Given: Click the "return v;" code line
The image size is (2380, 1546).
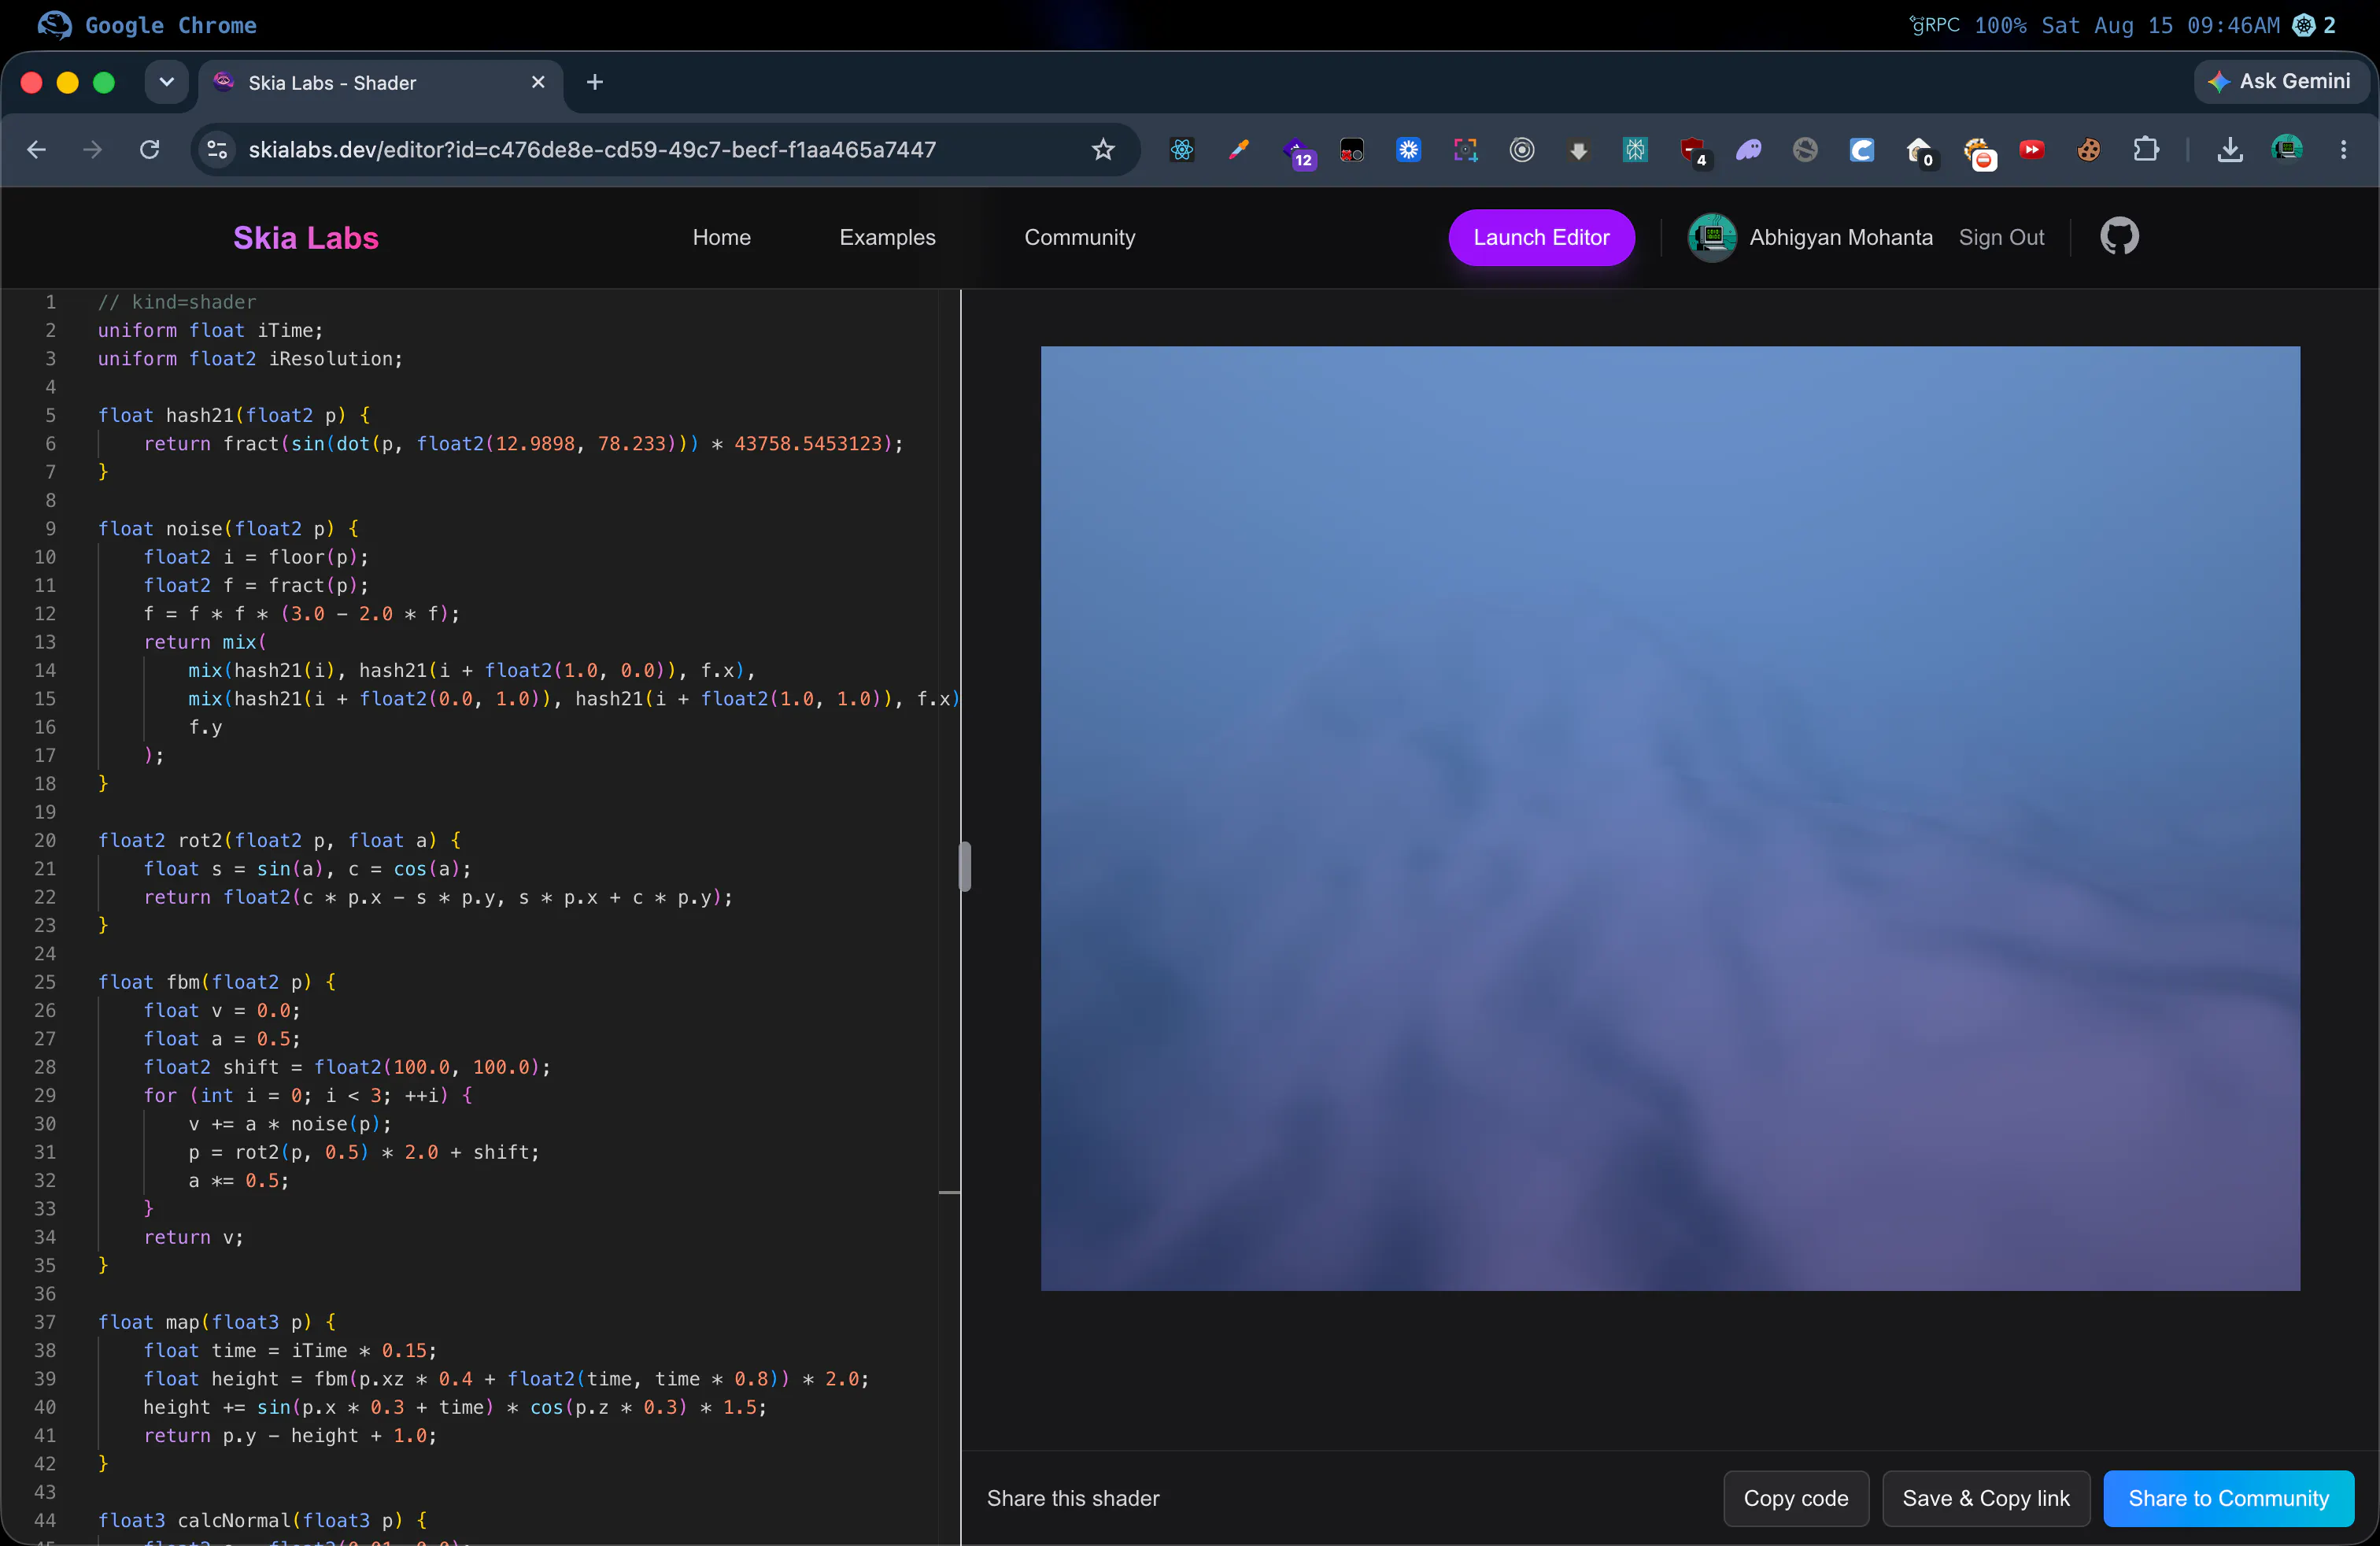Looking at the screenshot, I should [194, 1237].
